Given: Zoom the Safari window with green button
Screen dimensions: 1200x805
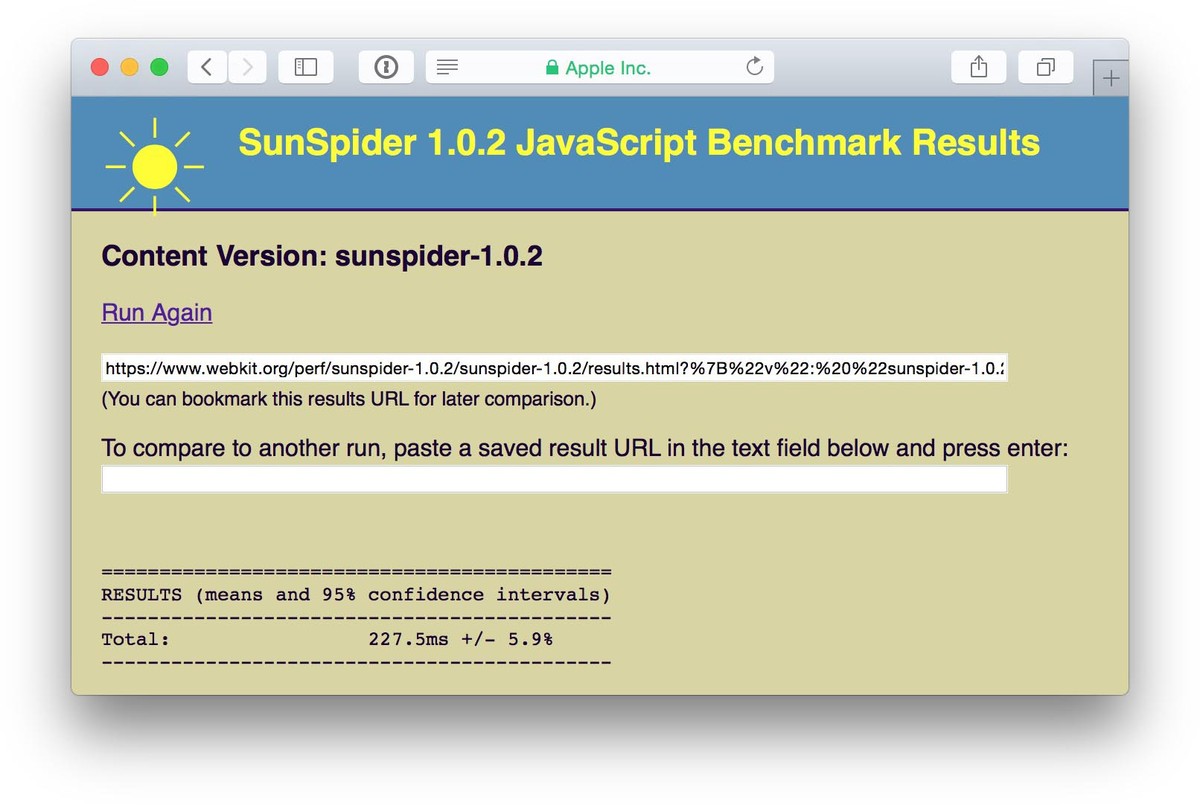Looking at the screenshot, I should (158, 67).
